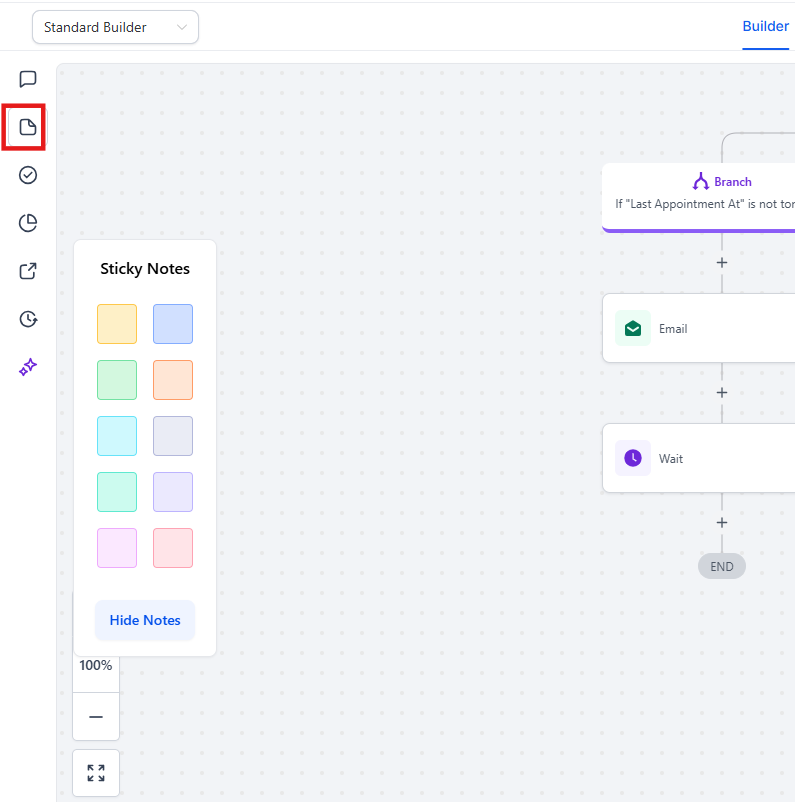
Task: Select the Wait step node
Action: [x=700, y=458]
